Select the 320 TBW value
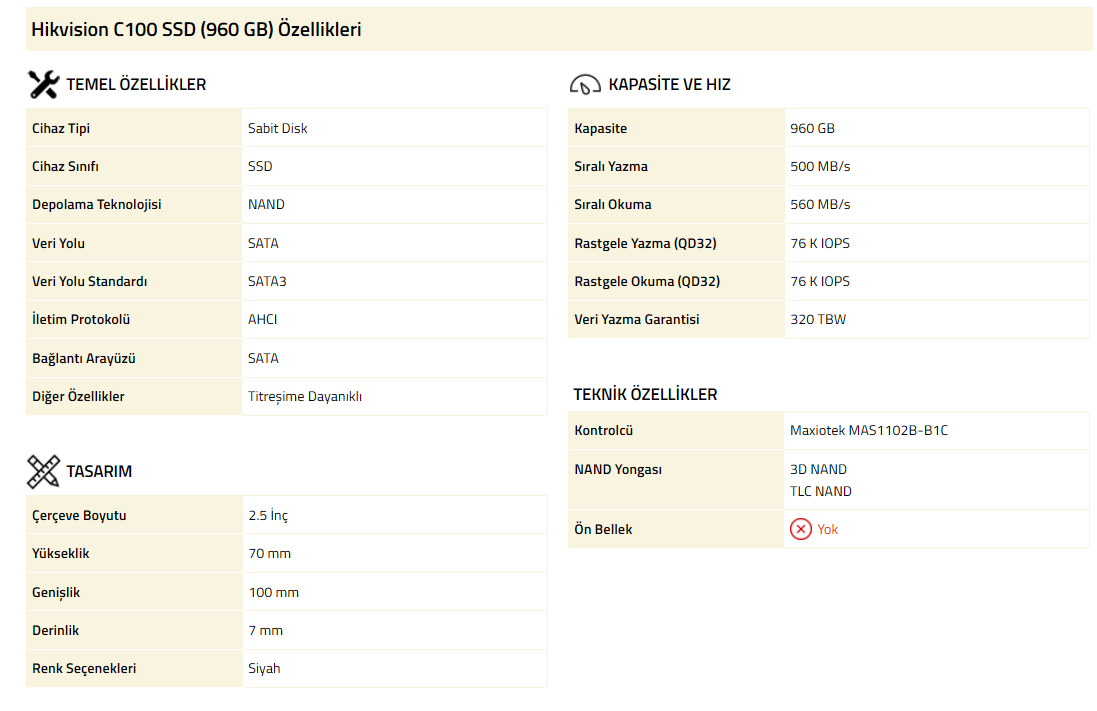The image size is (1097, 711). pyautogui.click(x=818, y=319)
